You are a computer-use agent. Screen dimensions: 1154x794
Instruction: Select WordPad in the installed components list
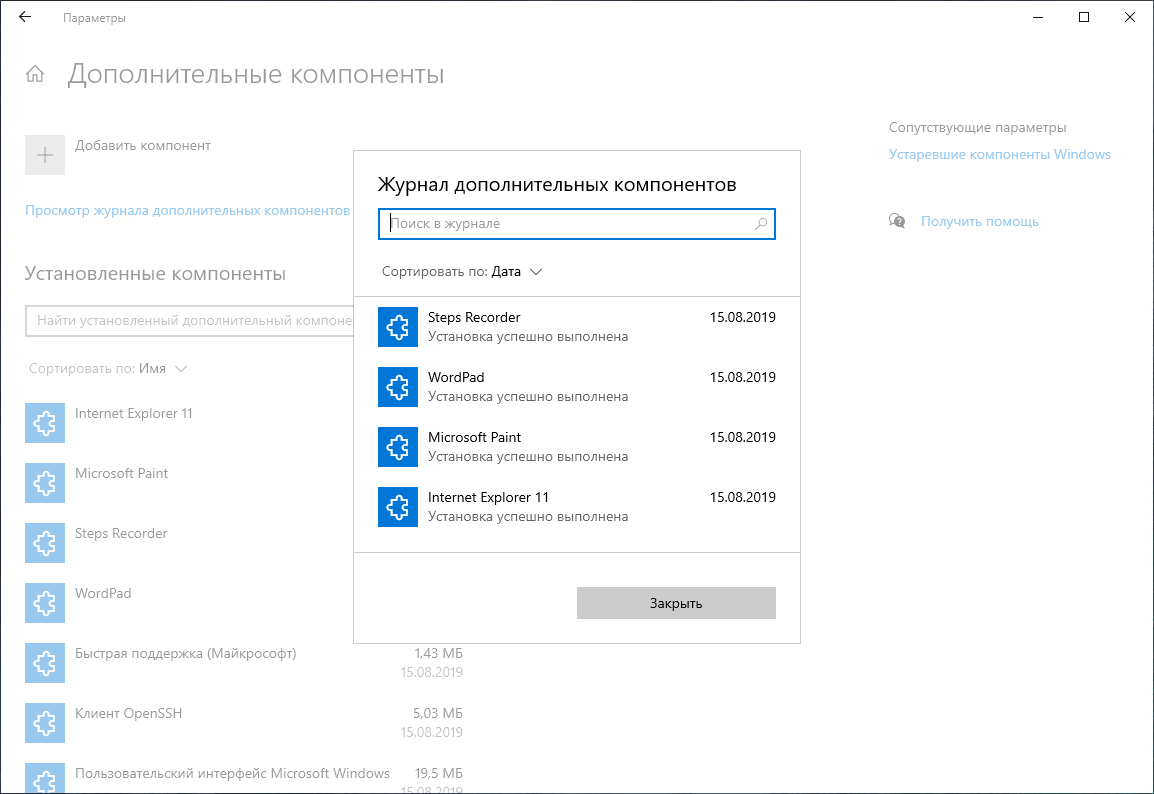tap(103, 594)
